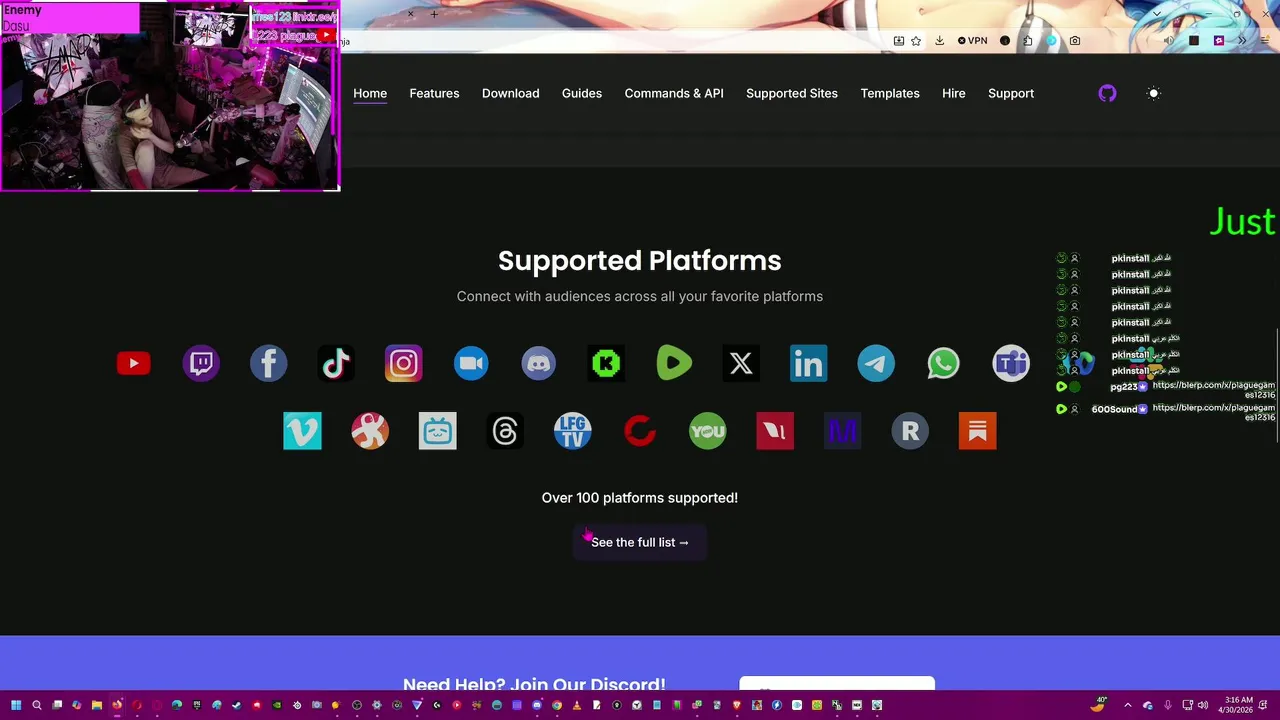Click the Discord platform icon

coord(538,363)
